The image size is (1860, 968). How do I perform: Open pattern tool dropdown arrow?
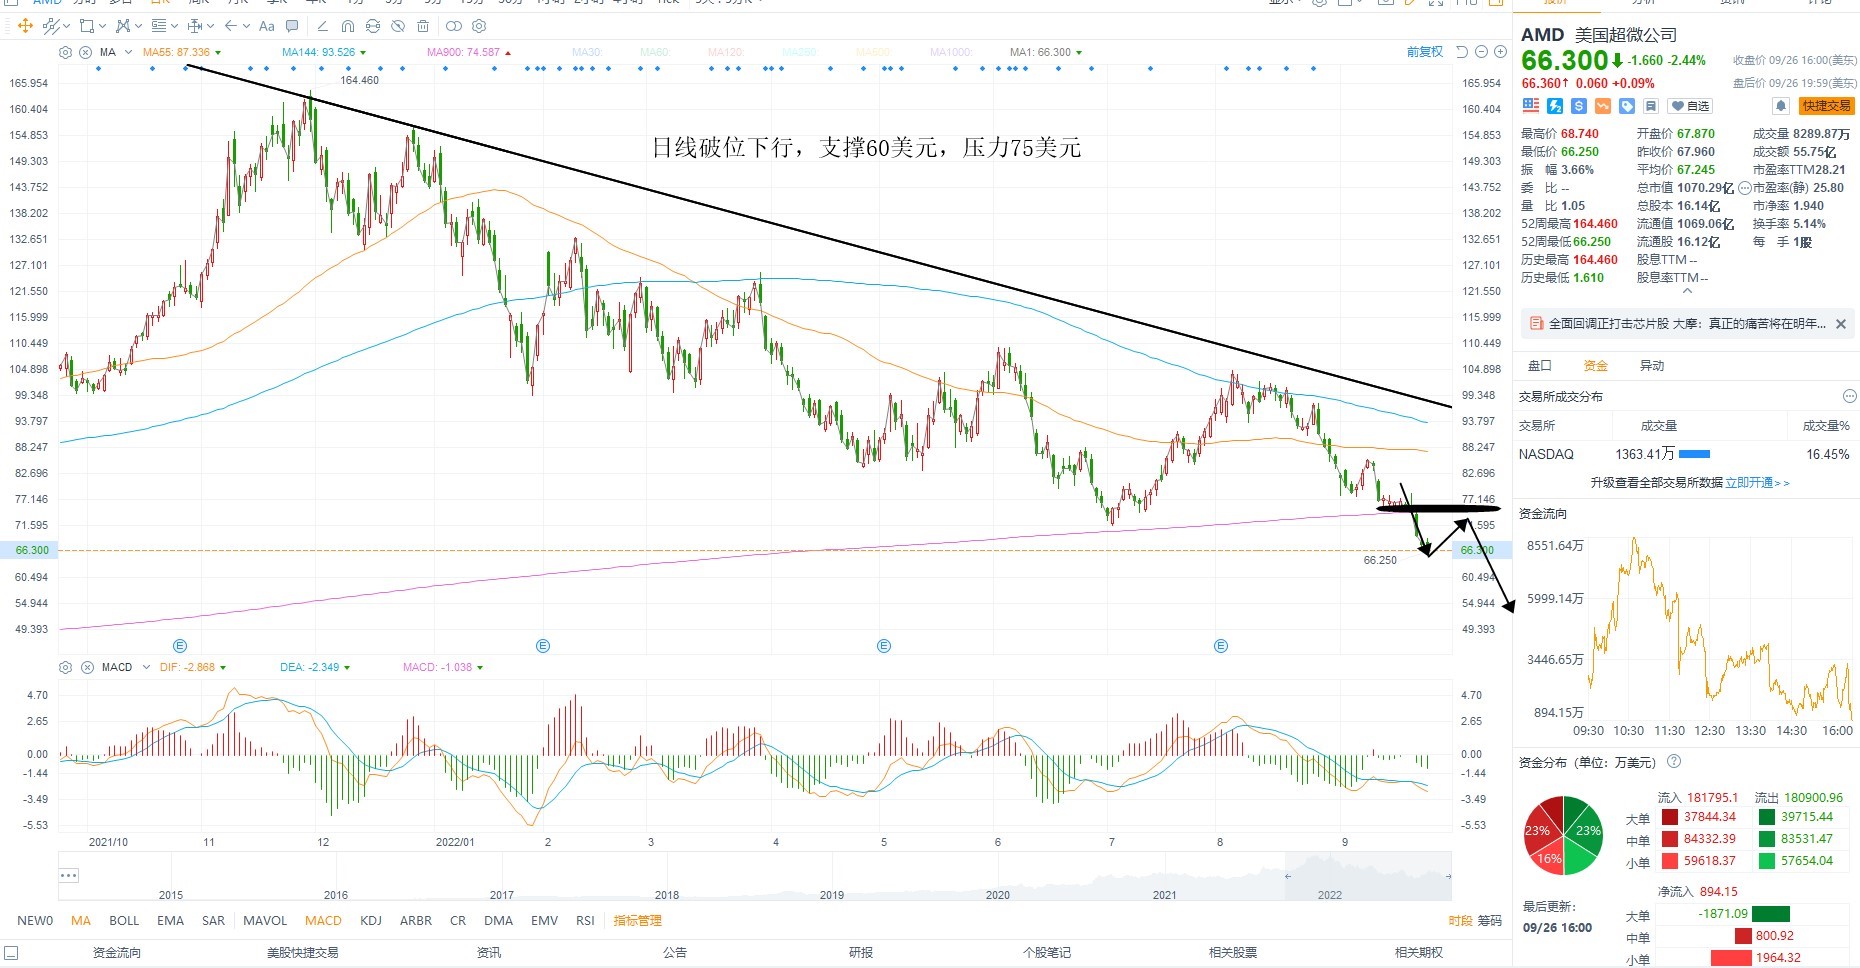(x=138, y=26)
